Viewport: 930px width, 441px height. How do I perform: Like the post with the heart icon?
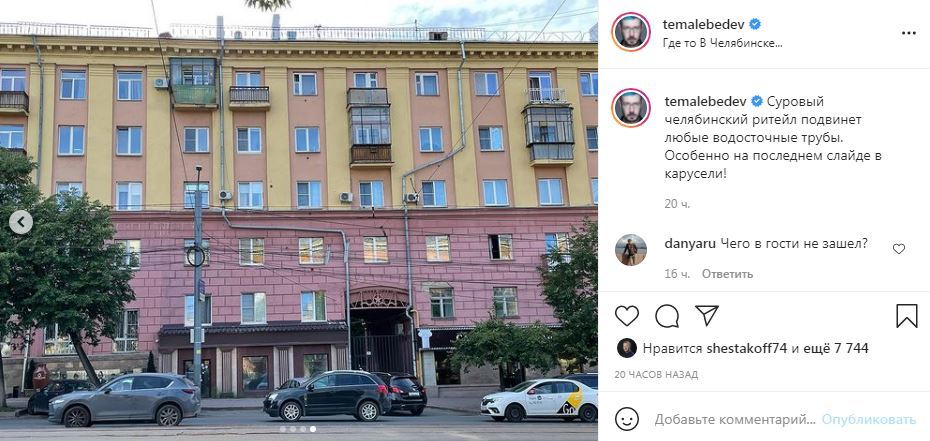pos(626,316)
